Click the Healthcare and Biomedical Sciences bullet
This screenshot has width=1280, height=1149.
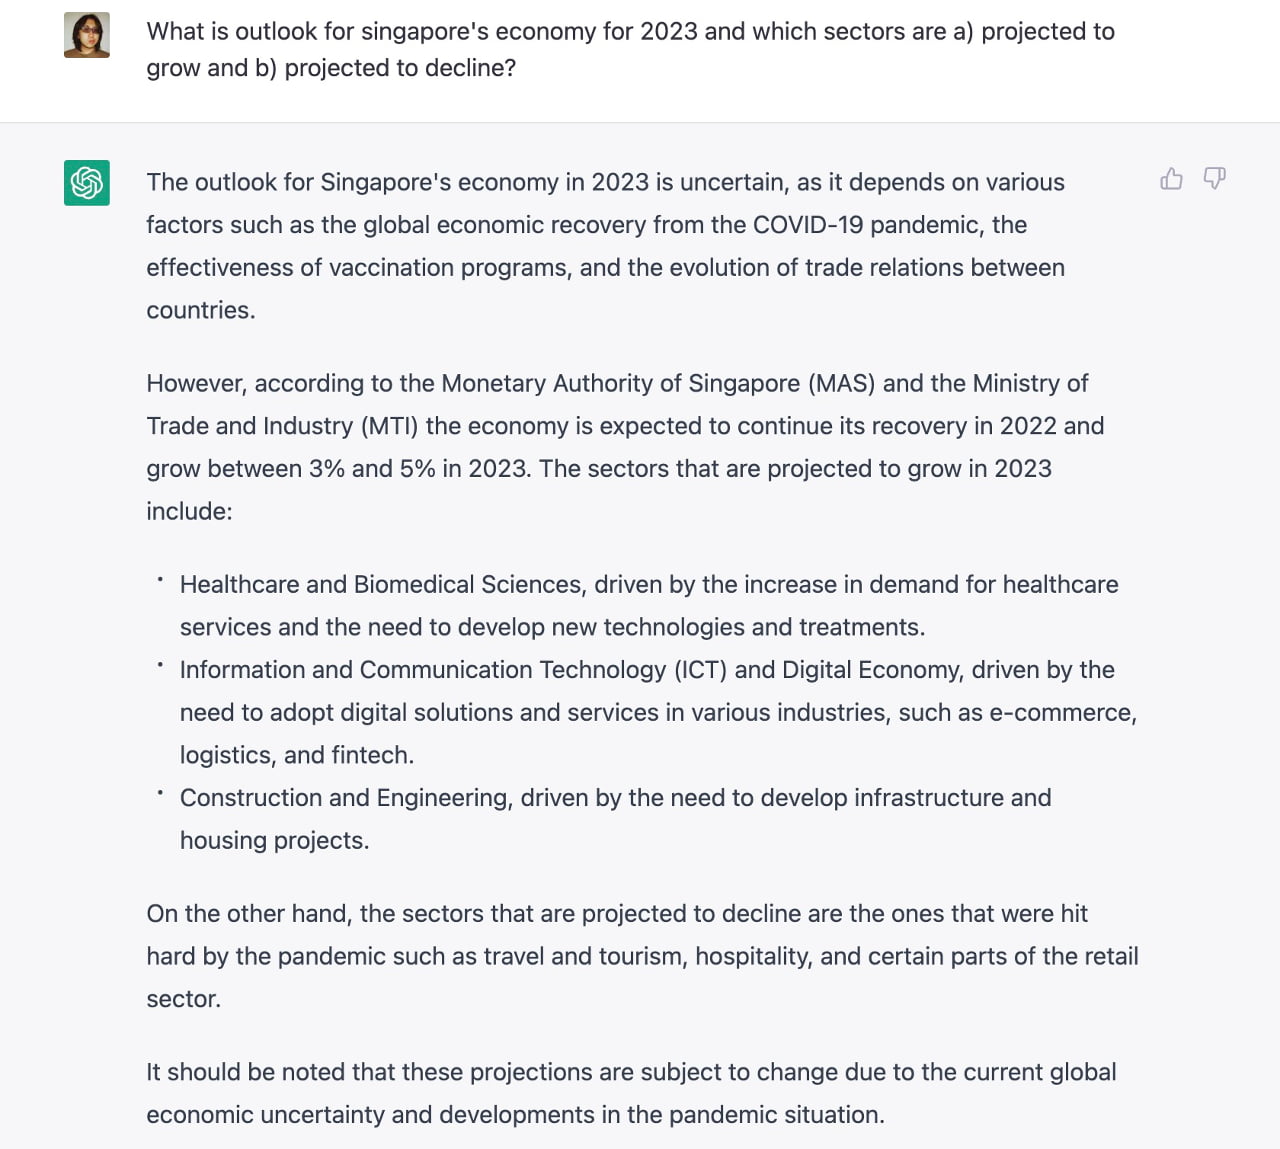pyautogui.click(x=648, y=605)
